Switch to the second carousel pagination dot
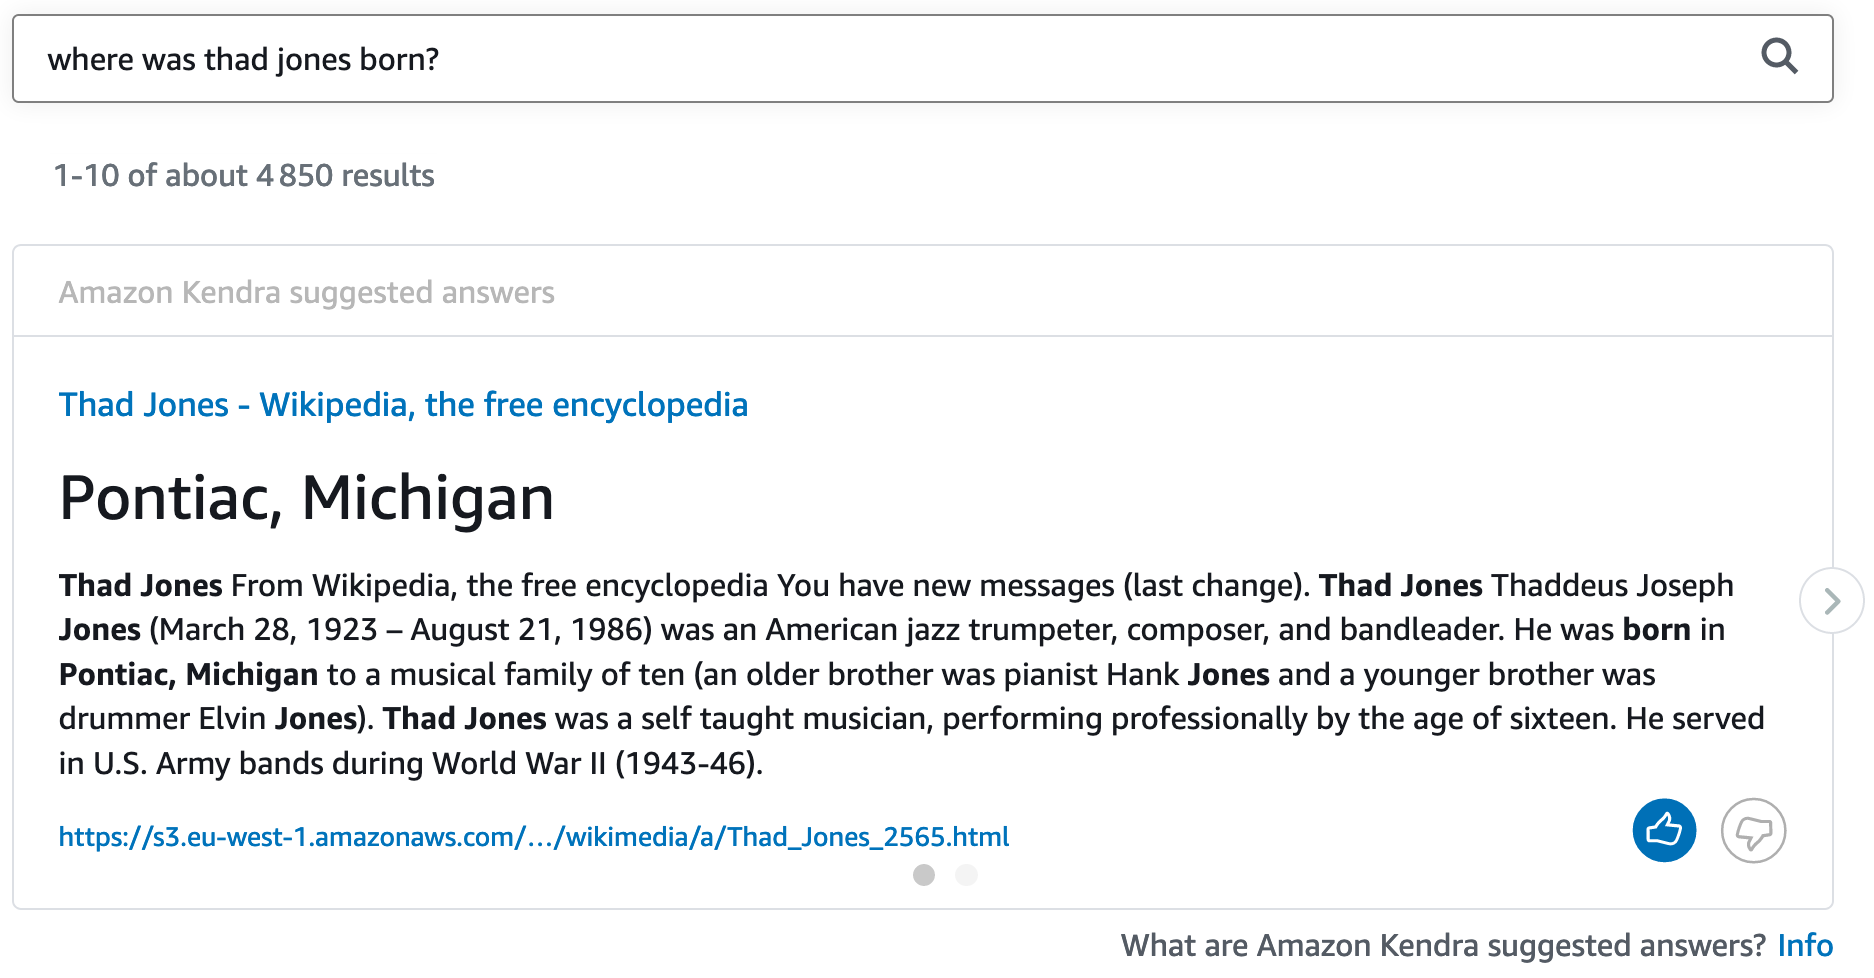The width and height of the screenshot is (1874, 978). point(966,875)
